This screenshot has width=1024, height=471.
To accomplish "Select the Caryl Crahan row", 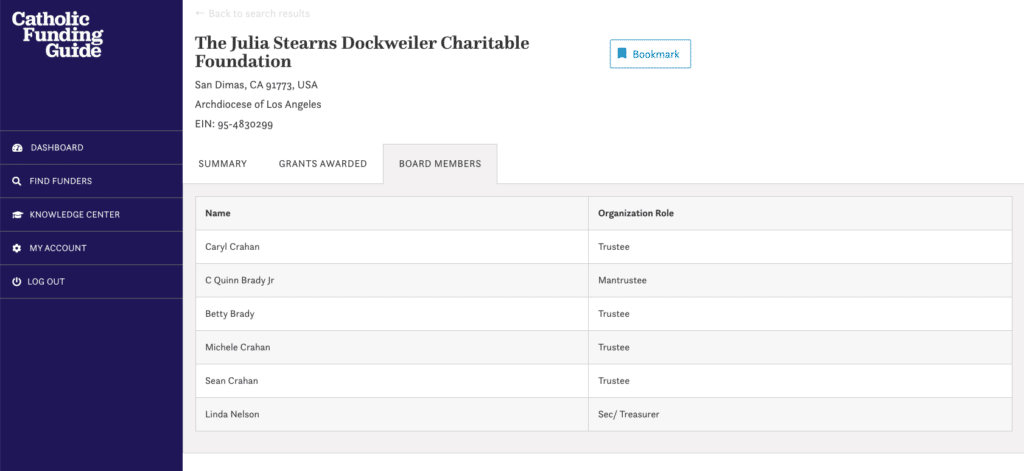I will (x=604, y=247).
